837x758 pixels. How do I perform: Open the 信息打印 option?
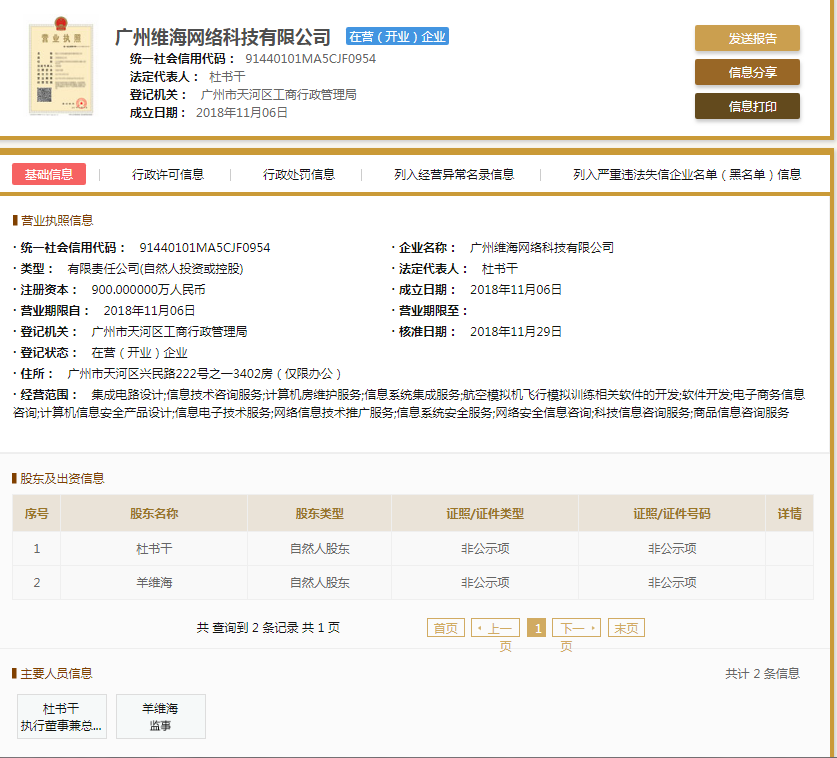(747, 106)
